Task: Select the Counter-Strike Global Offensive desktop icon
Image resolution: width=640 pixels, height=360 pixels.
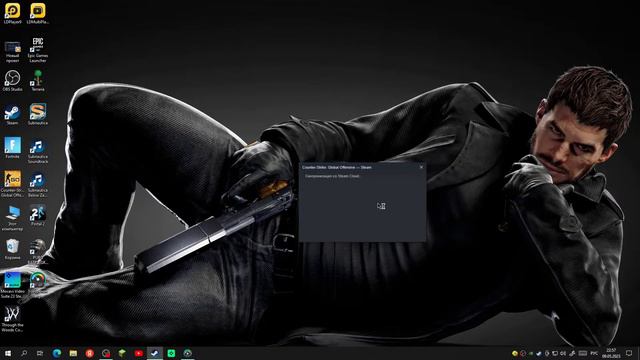Action: (x=13, y=184)
